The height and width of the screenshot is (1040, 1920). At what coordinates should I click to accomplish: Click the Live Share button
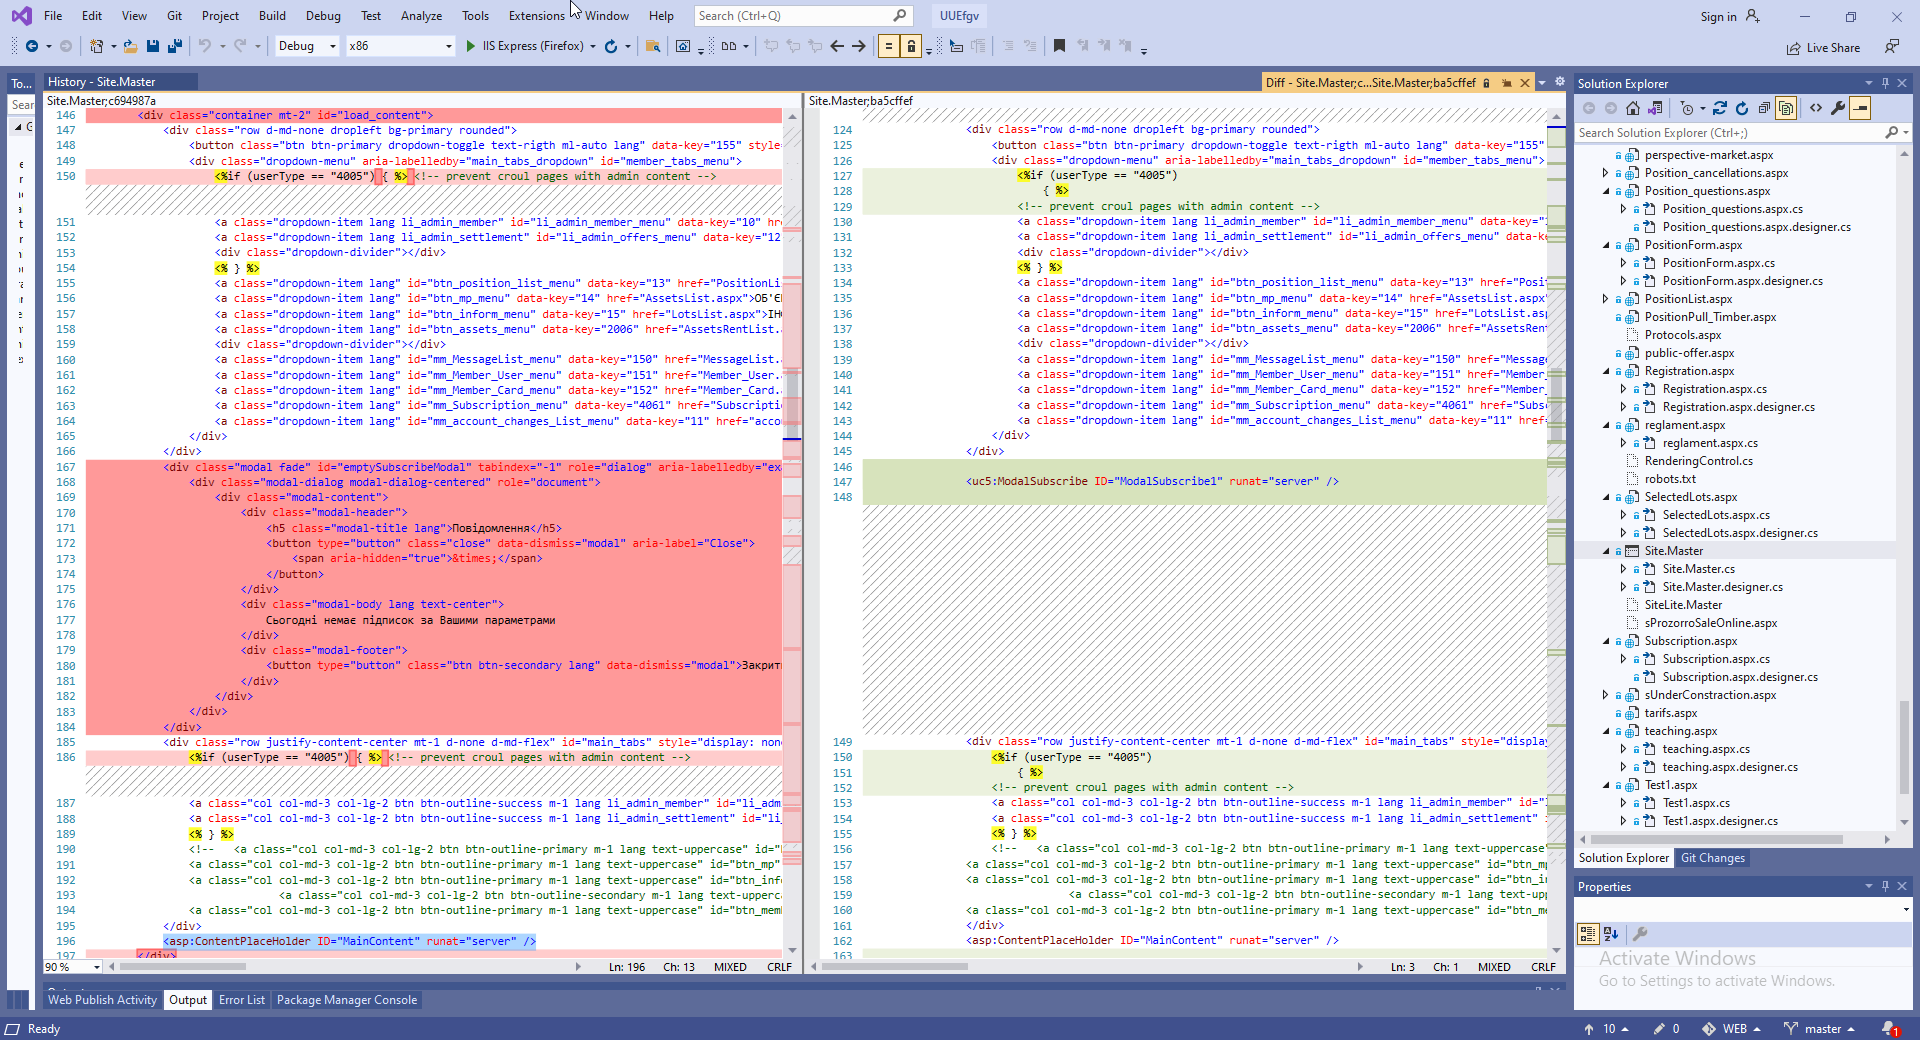[1823, 48]
